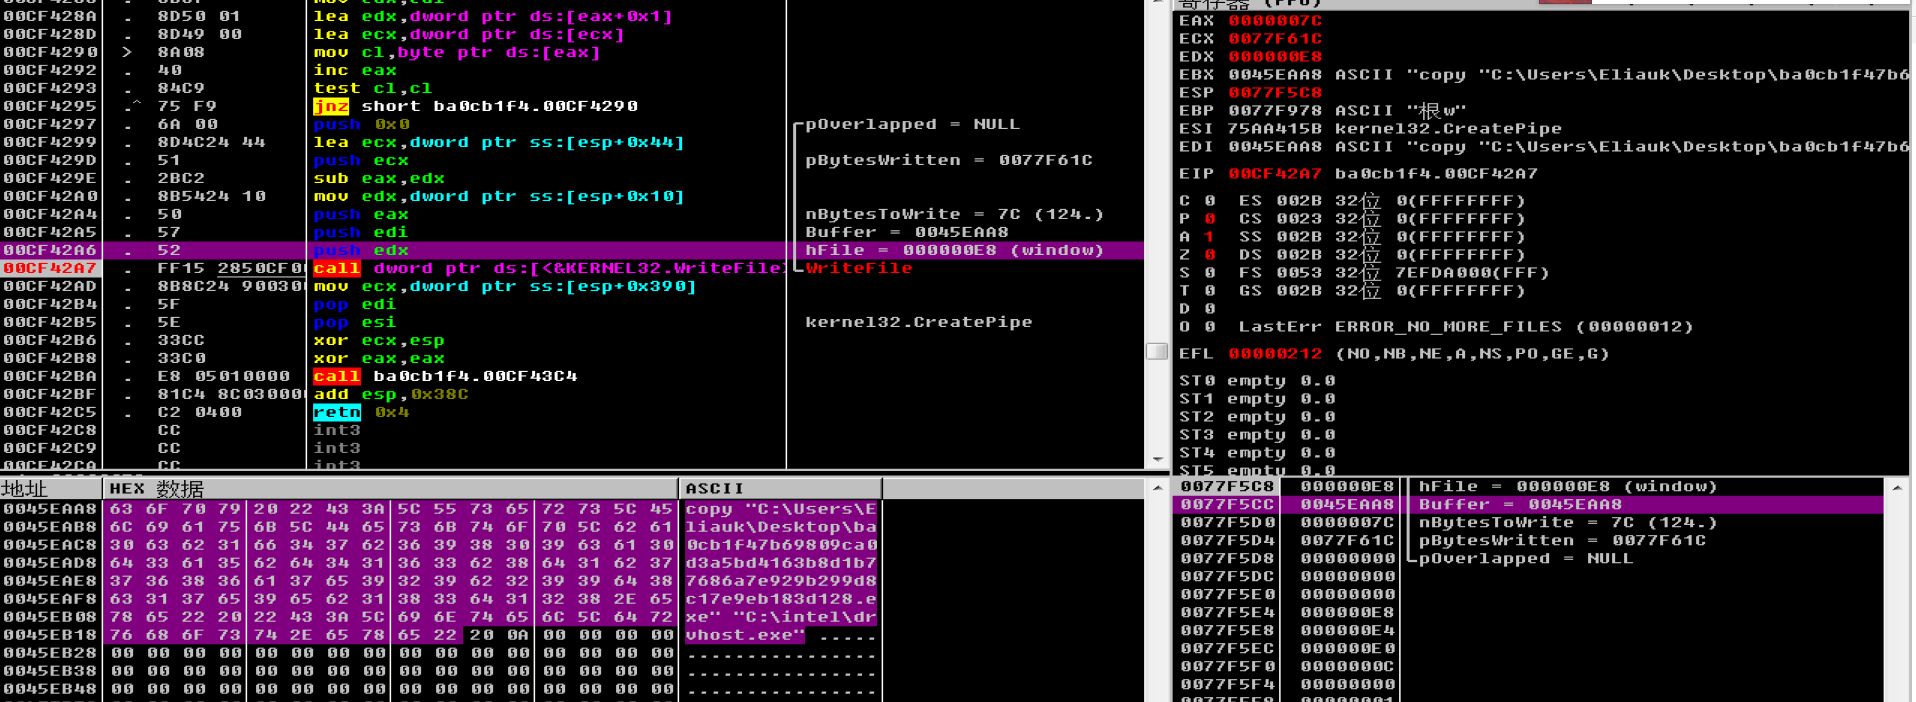Click the stack pane scrollbar up arrow

pyautogui.click(x=1897, y=488)
